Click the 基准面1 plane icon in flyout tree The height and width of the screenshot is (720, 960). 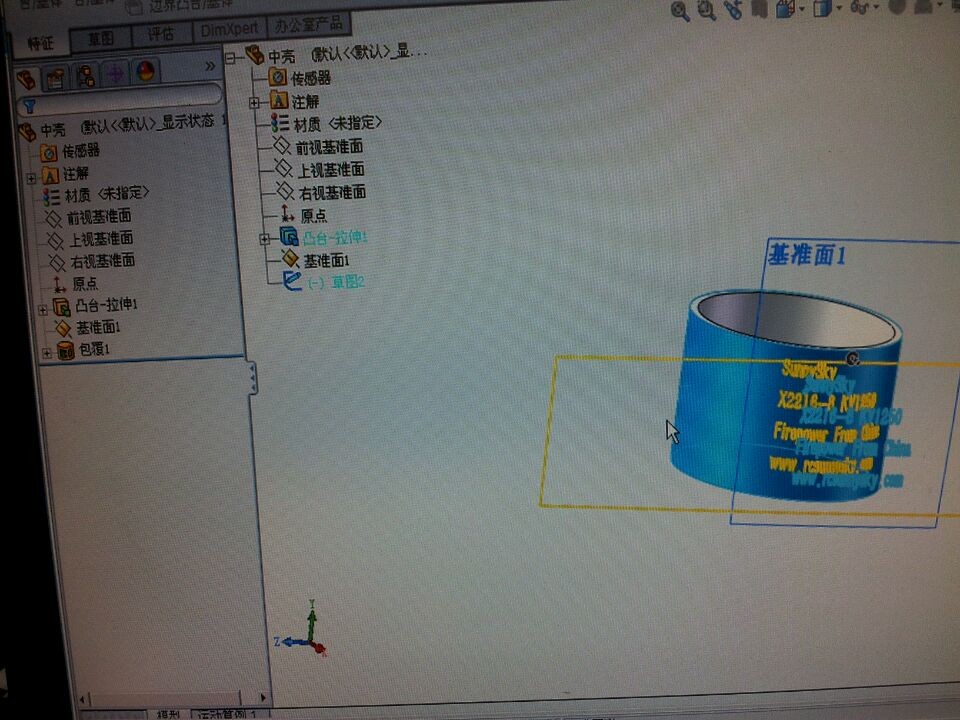pyautogui.click(x=290, y=259)
